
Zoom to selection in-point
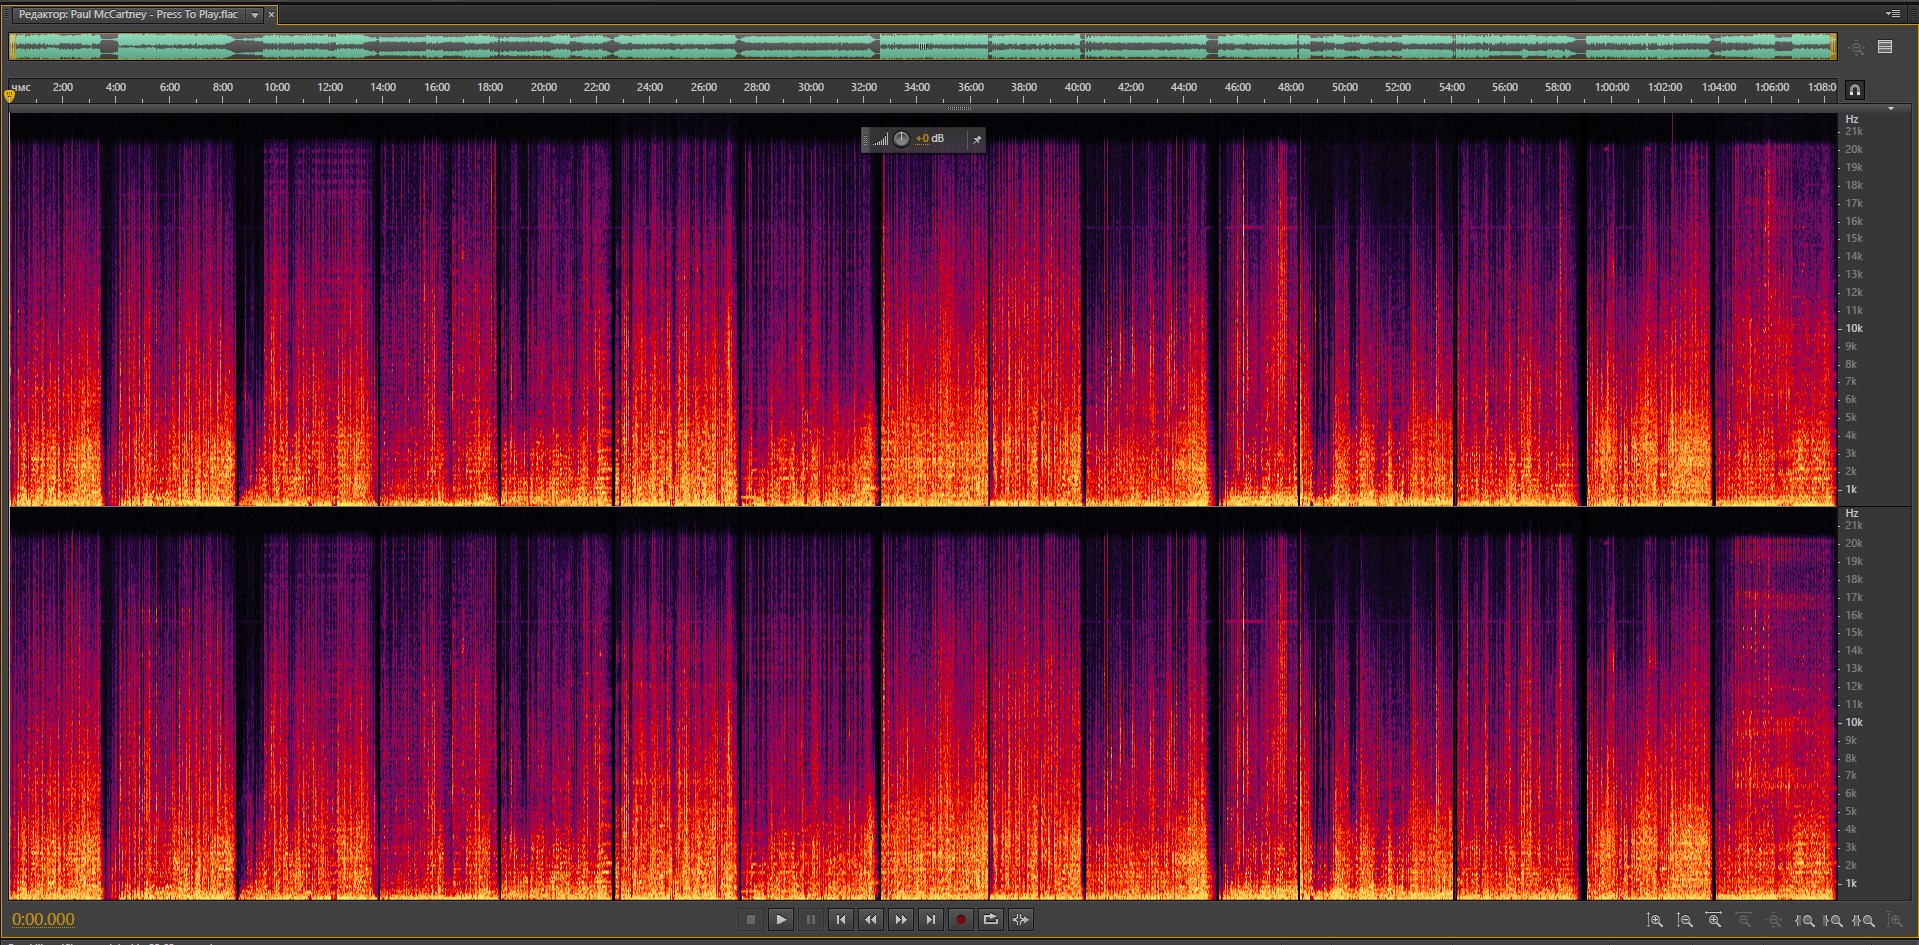coord(1805,920)
